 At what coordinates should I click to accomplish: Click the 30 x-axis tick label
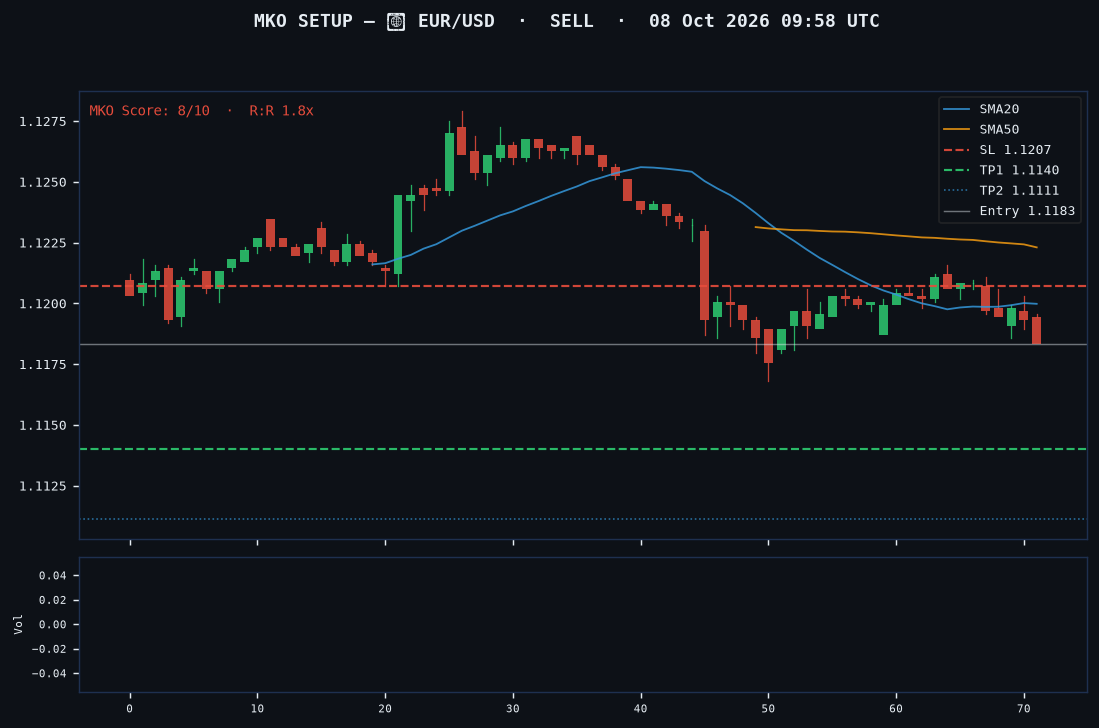(513, 709)
